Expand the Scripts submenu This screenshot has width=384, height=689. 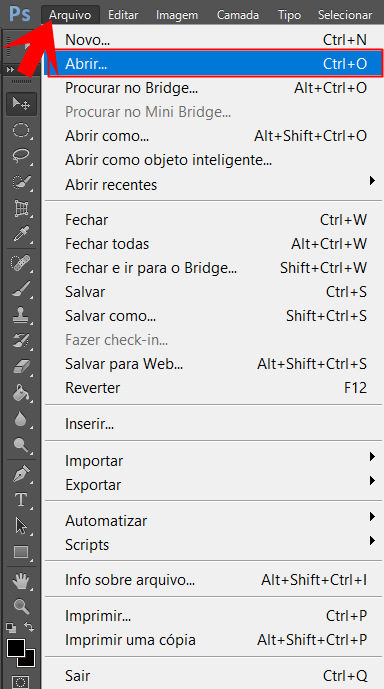(372, 540)
